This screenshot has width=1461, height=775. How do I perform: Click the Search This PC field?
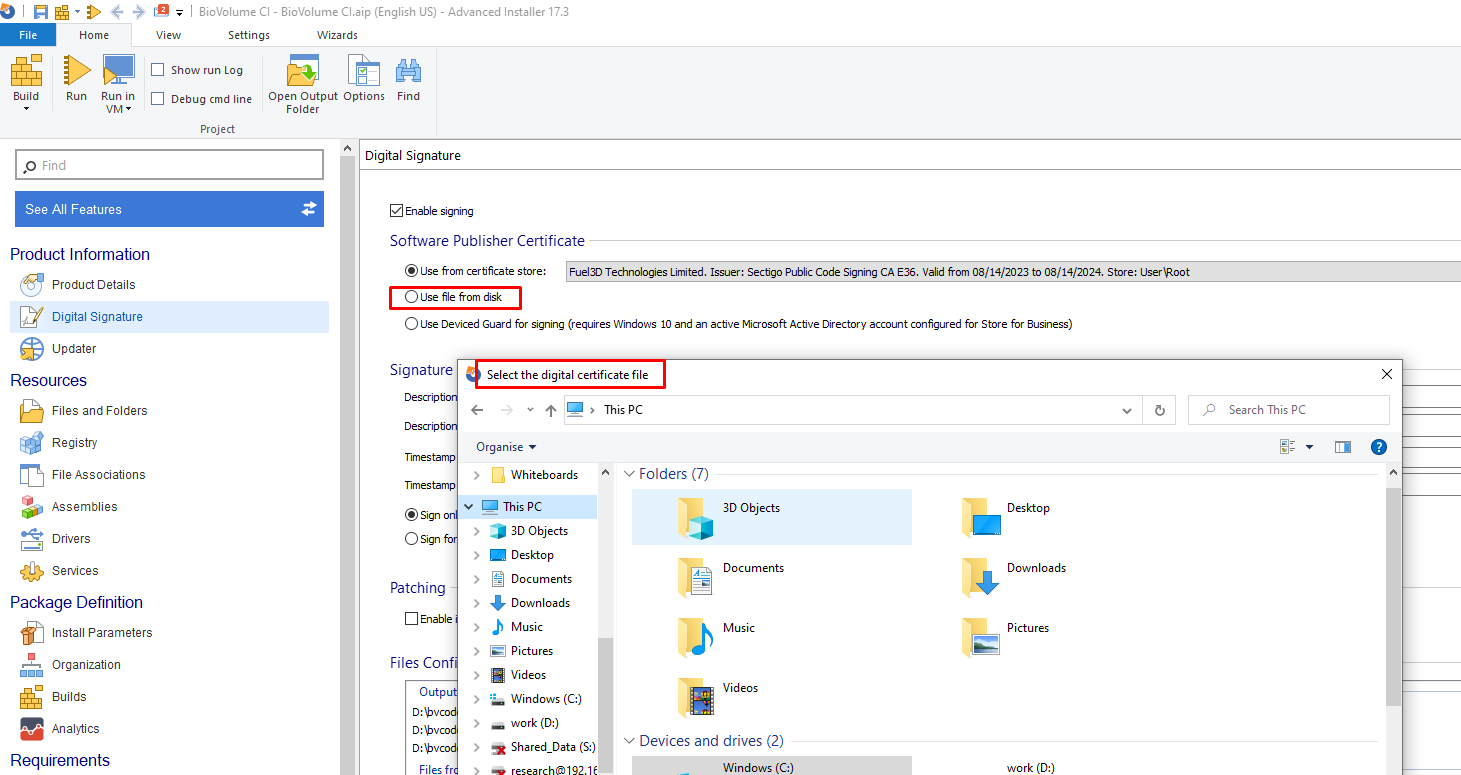tap(1288, 410)
